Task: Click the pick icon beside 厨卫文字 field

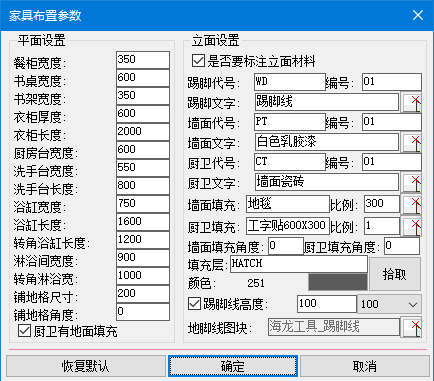Action: pyautogui.click(x=411, y=182)
